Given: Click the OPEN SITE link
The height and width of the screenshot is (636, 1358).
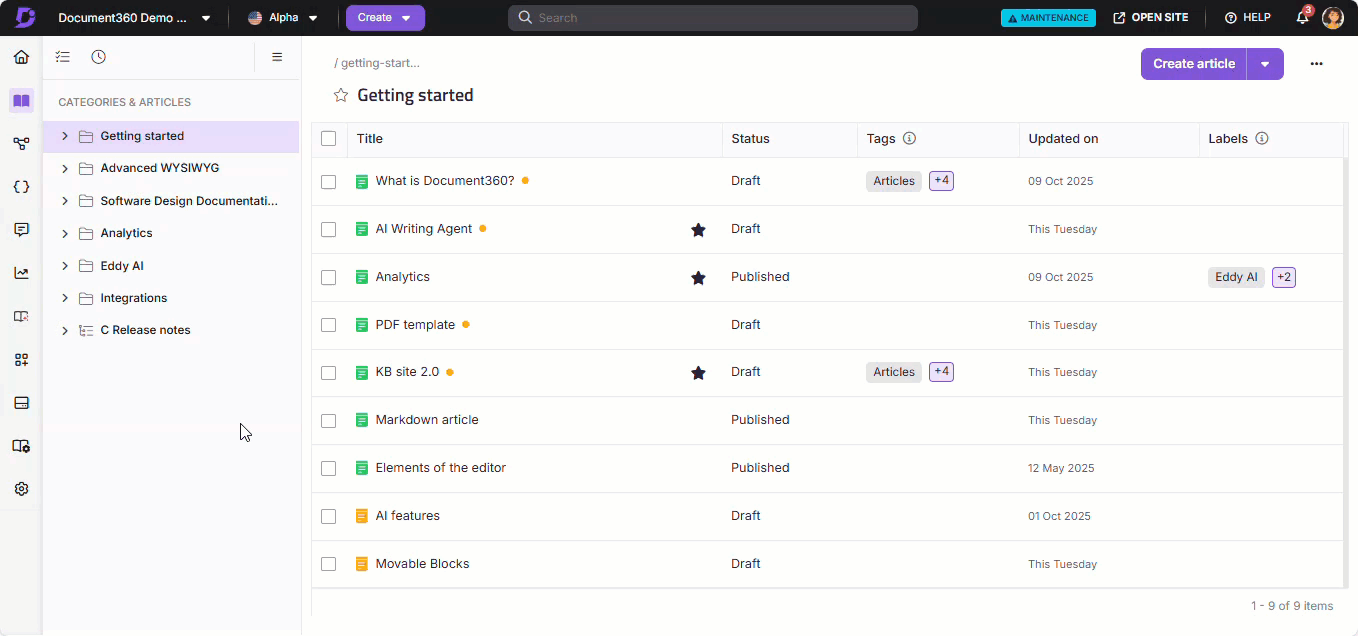Looking at the screenshot, I should [1150, 18].
